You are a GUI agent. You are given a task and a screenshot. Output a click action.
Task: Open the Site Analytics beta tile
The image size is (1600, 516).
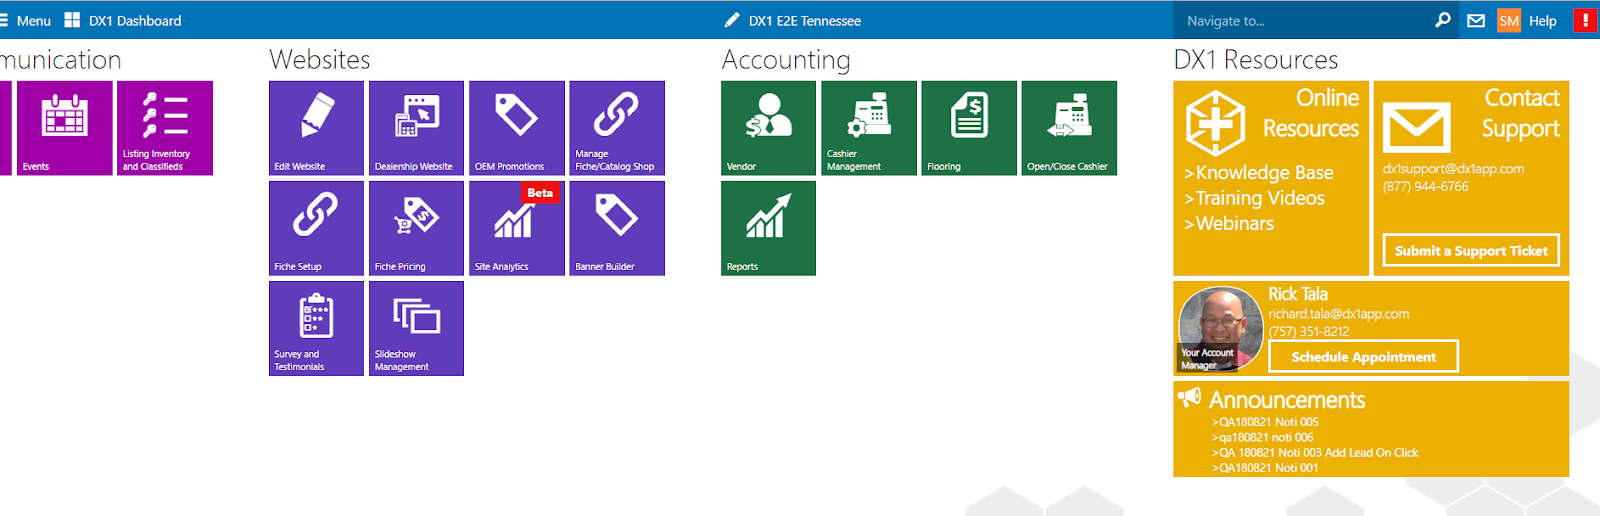tap(517, 228)
